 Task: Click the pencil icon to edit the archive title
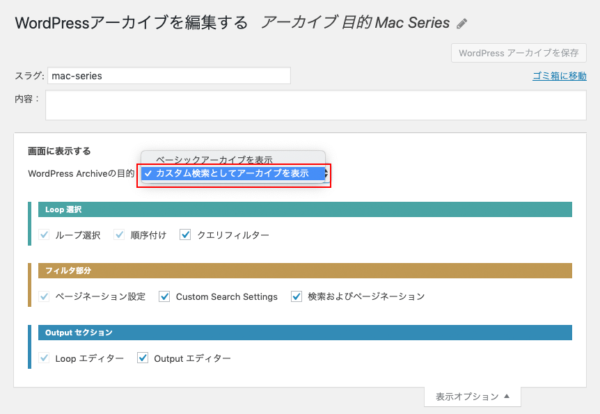pos(462,24)
